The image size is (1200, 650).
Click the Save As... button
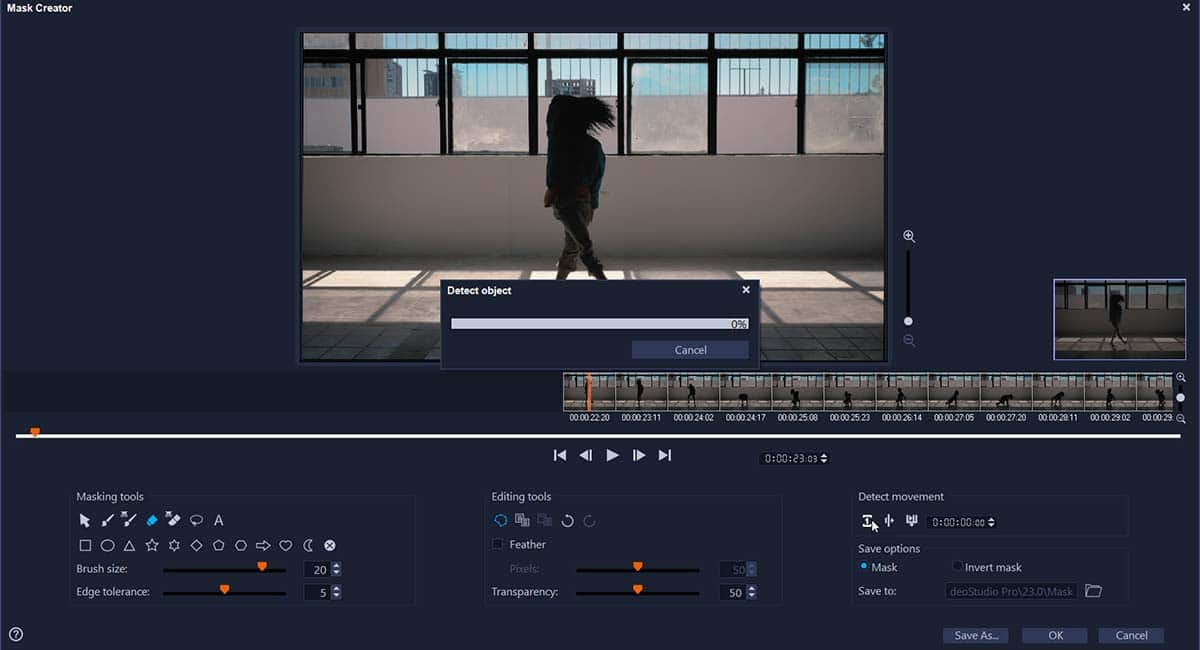pyautogui.click(x=975, y=636)
